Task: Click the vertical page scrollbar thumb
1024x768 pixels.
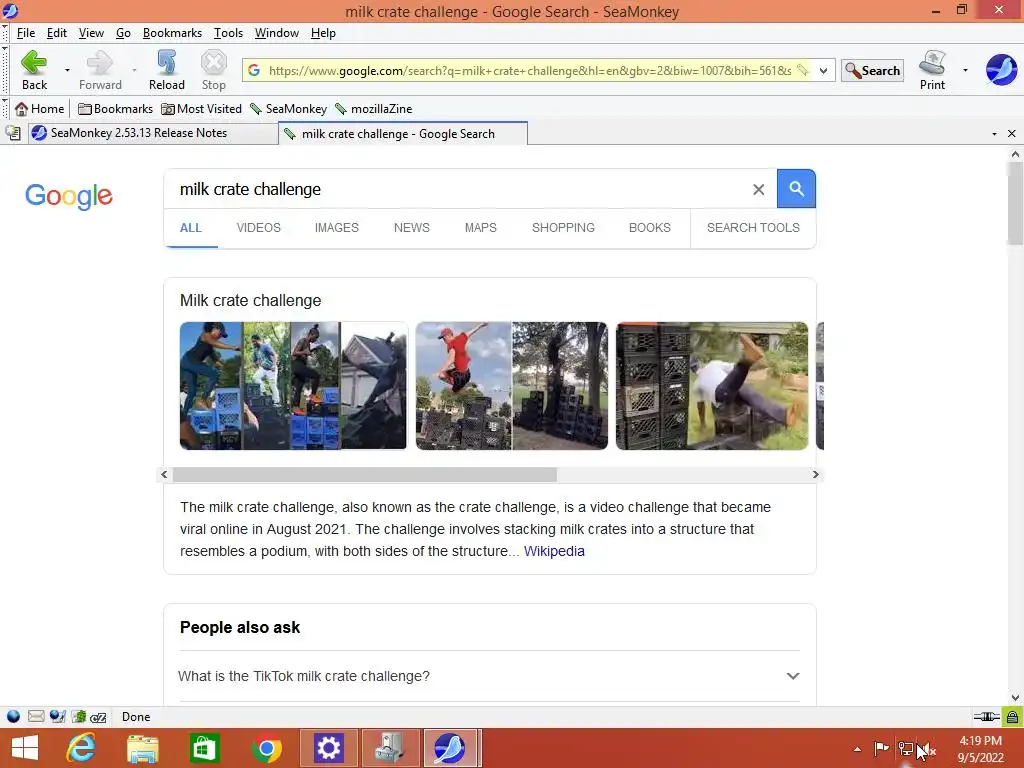Action: click(x=1015, y=204)
